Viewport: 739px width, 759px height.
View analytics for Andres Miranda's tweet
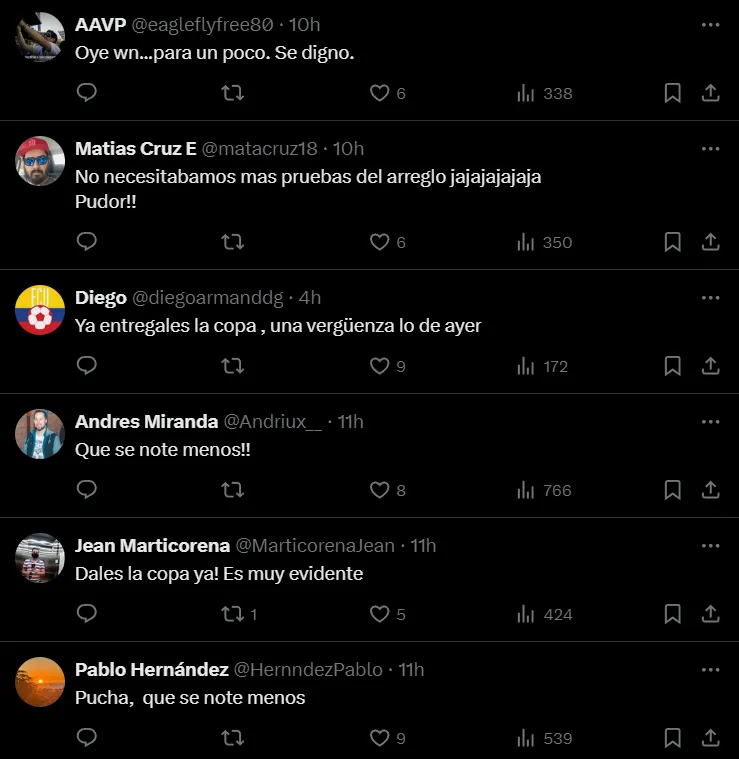click(x=544, y=490)
